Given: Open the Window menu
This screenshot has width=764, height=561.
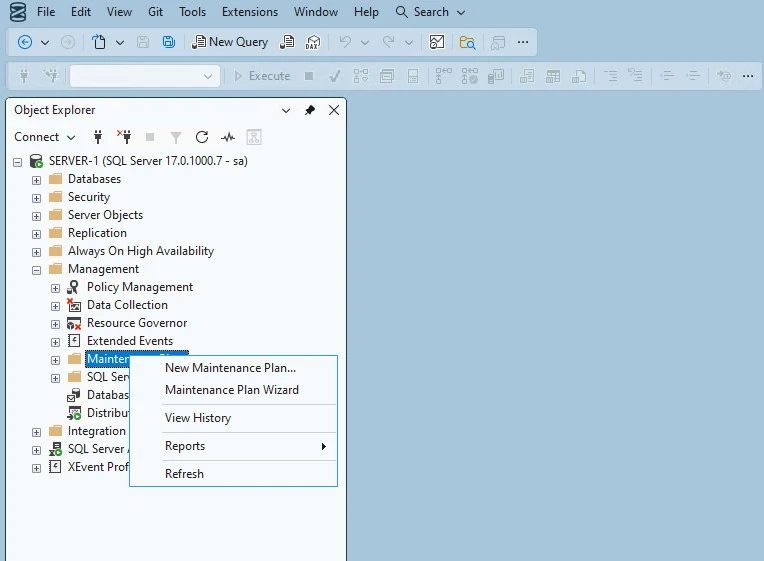Looking at the screenshot, I should point(316,12).
